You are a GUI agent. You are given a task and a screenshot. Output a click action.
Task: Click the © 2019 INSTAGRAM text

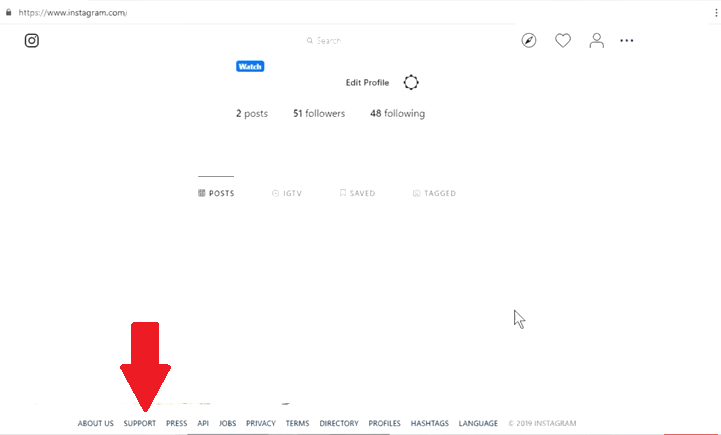[x=542, y=423]
